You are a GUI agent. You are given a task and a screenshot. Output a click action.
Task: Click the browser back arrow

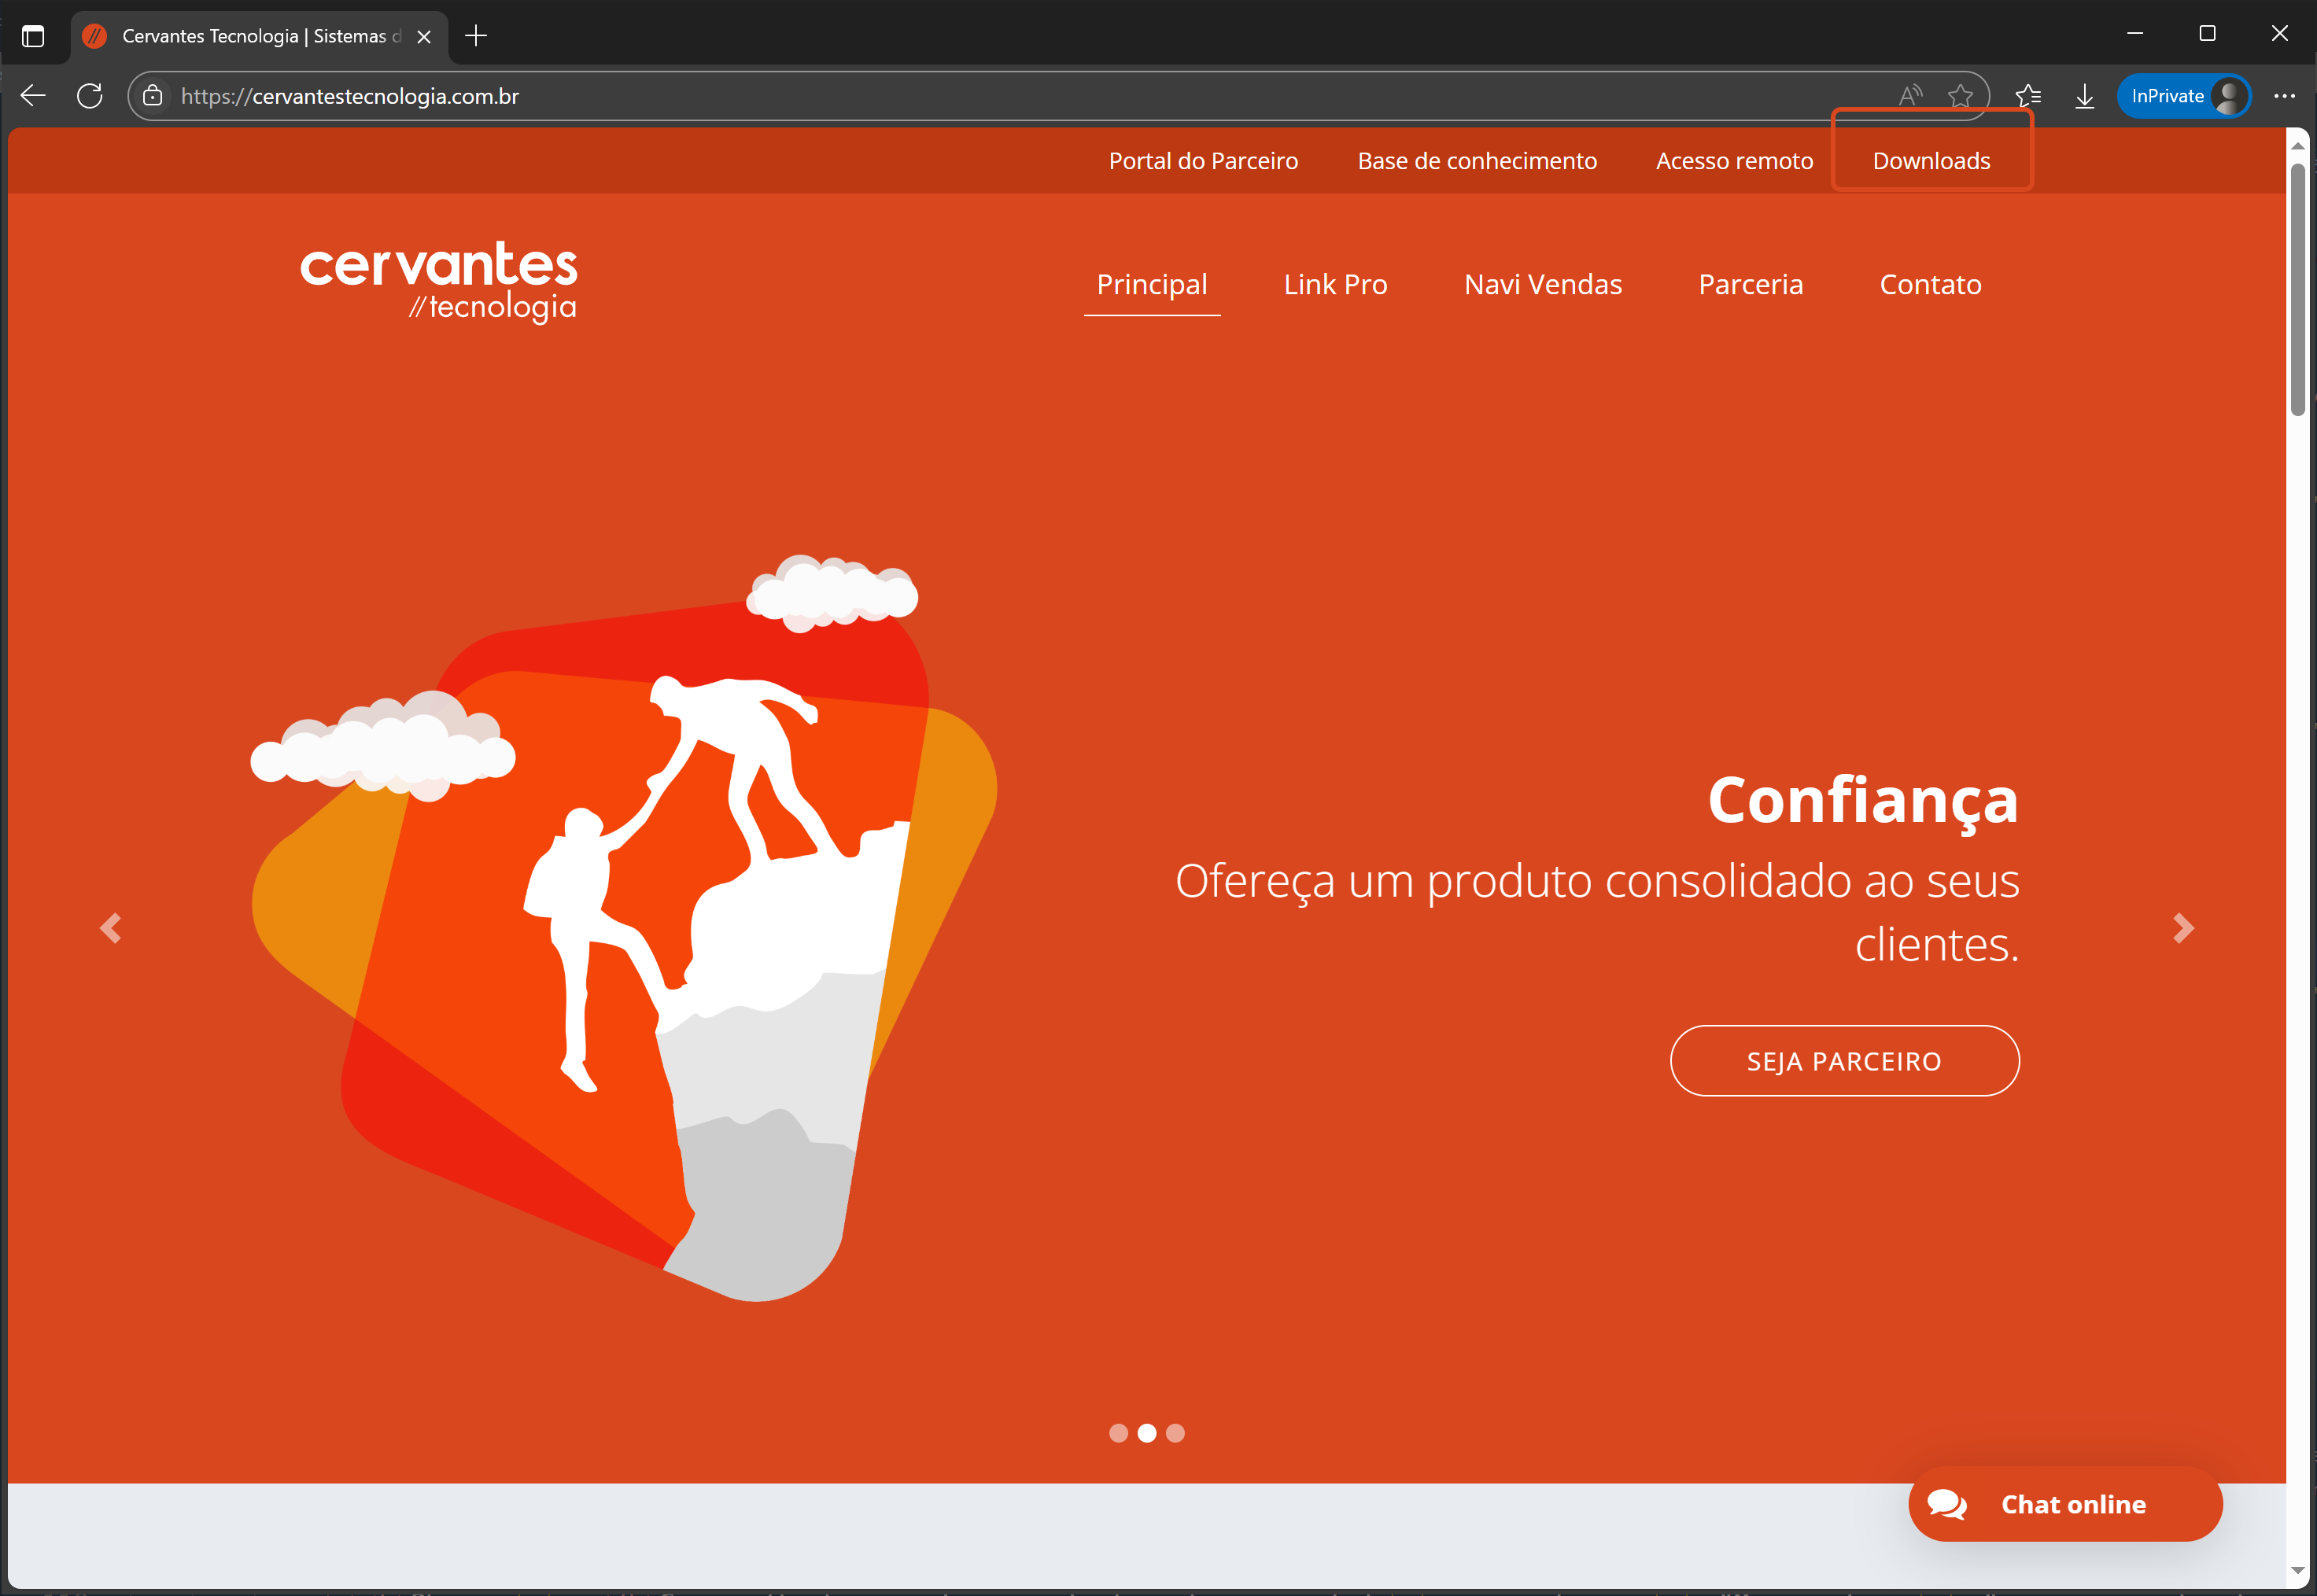pos(33,96)
